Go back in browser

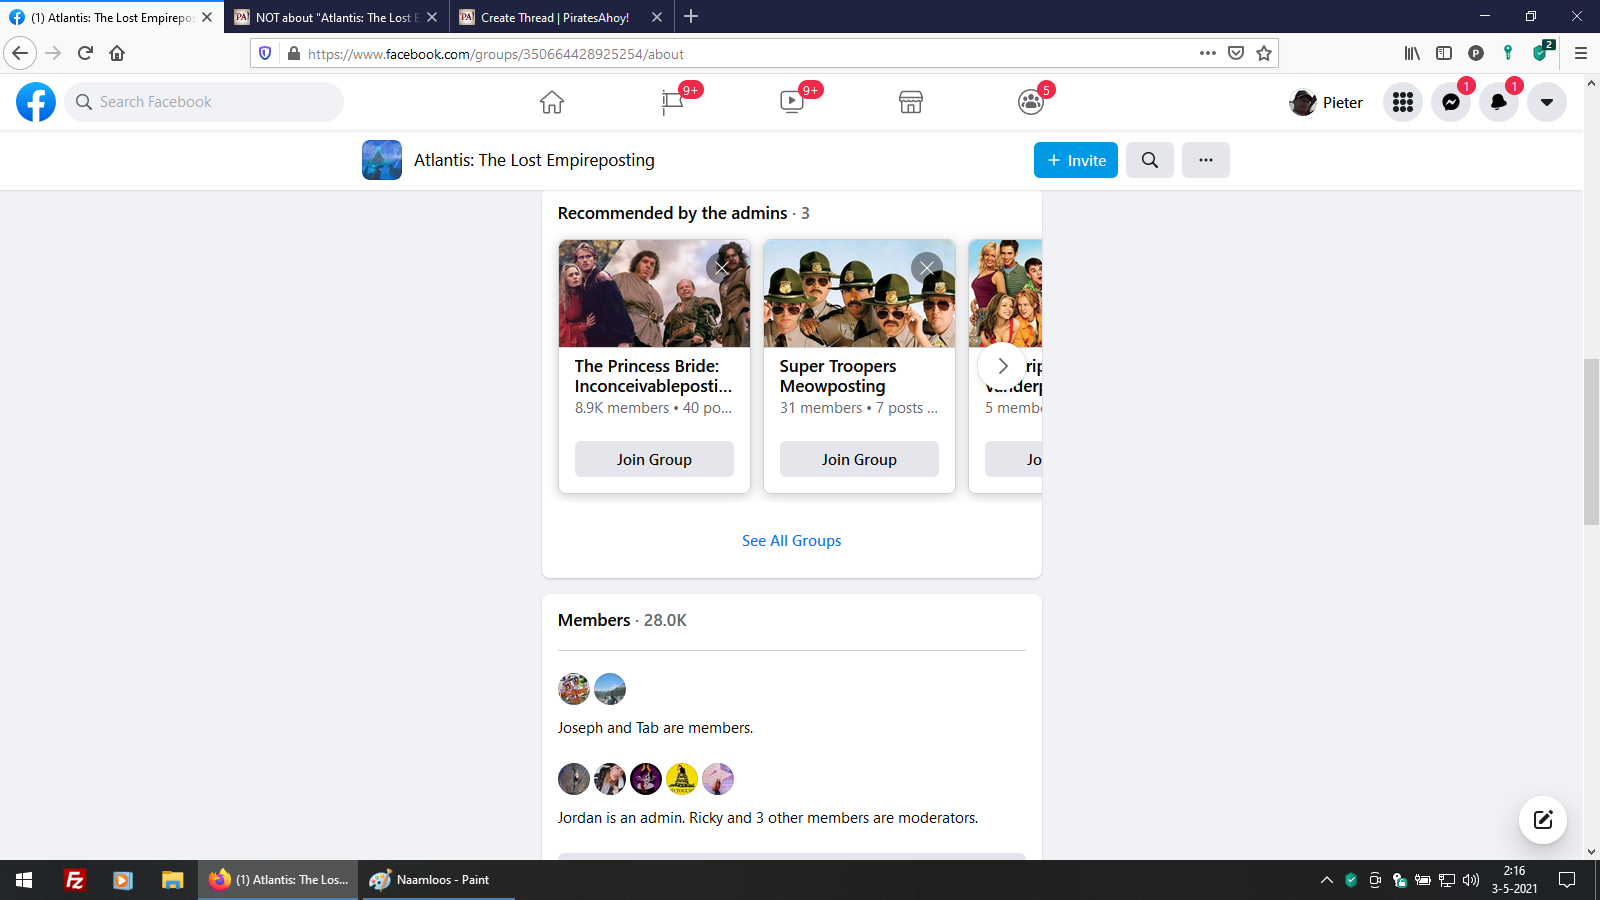click(x=20, y=53)
